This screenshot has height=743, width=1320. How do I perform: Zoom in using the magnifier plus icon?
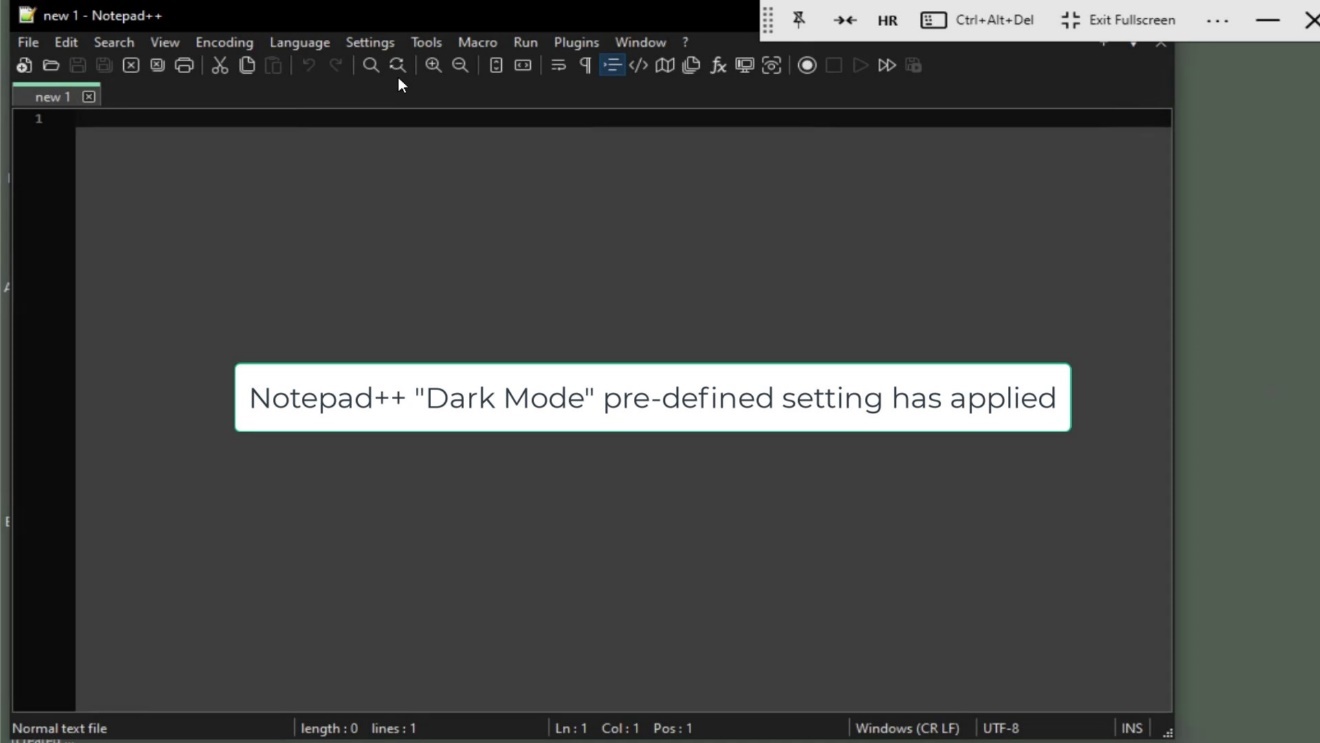point(433,65)
